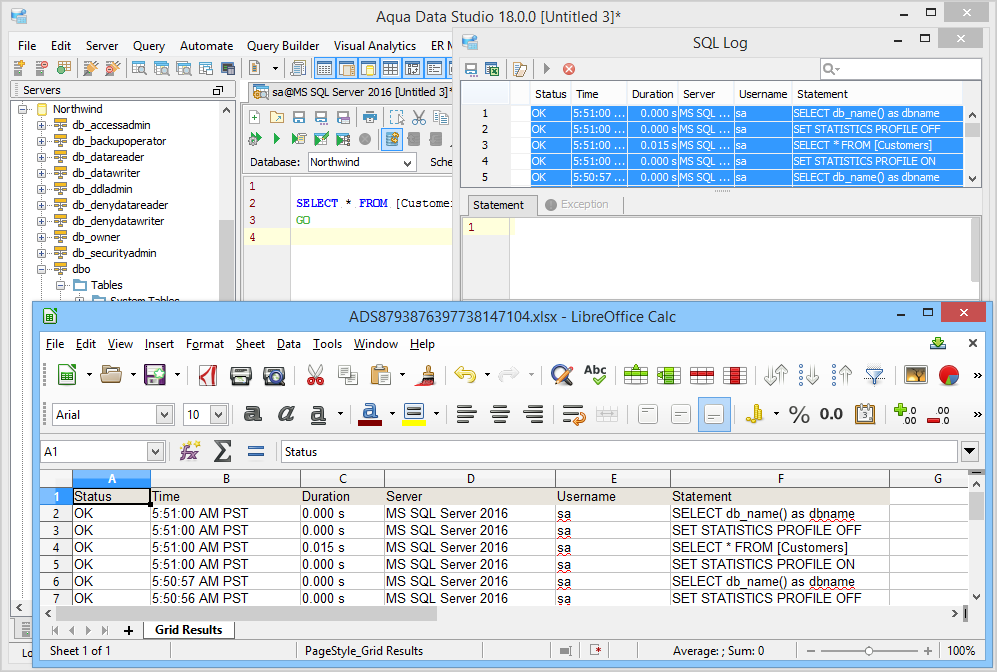
Task: Click the Sum sigma icon beside formula bar
Action: coord(223,451)
